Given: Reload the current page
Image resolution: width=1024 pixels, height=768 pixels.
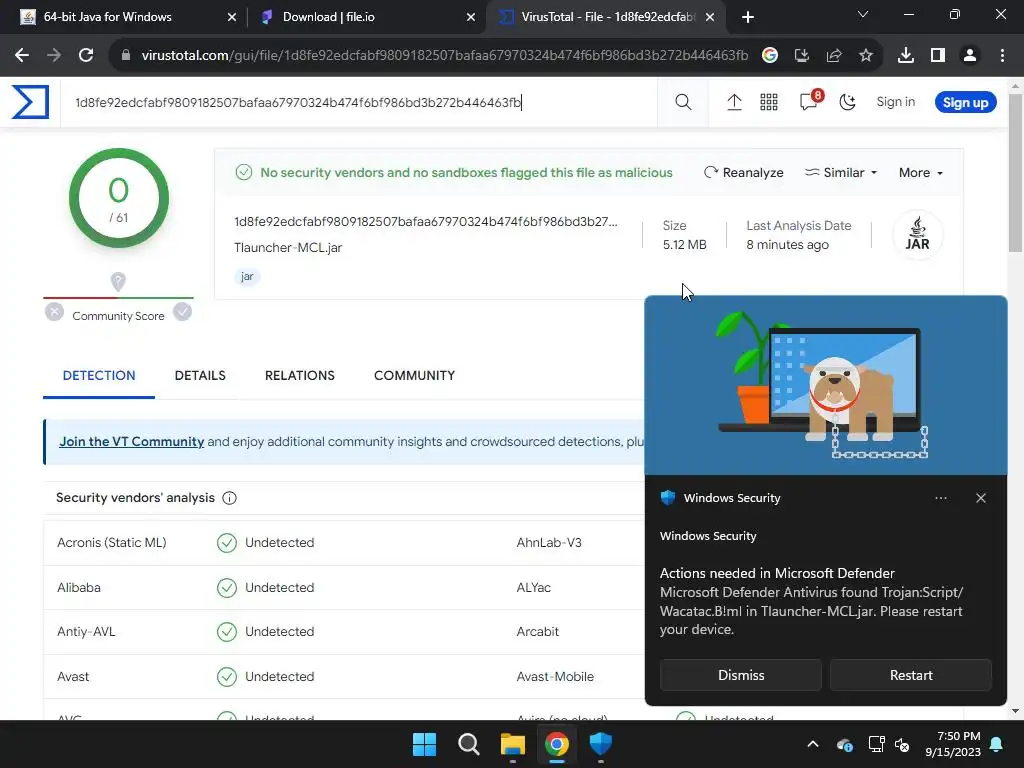Looking at the screenshot, I should coord(86,56).
